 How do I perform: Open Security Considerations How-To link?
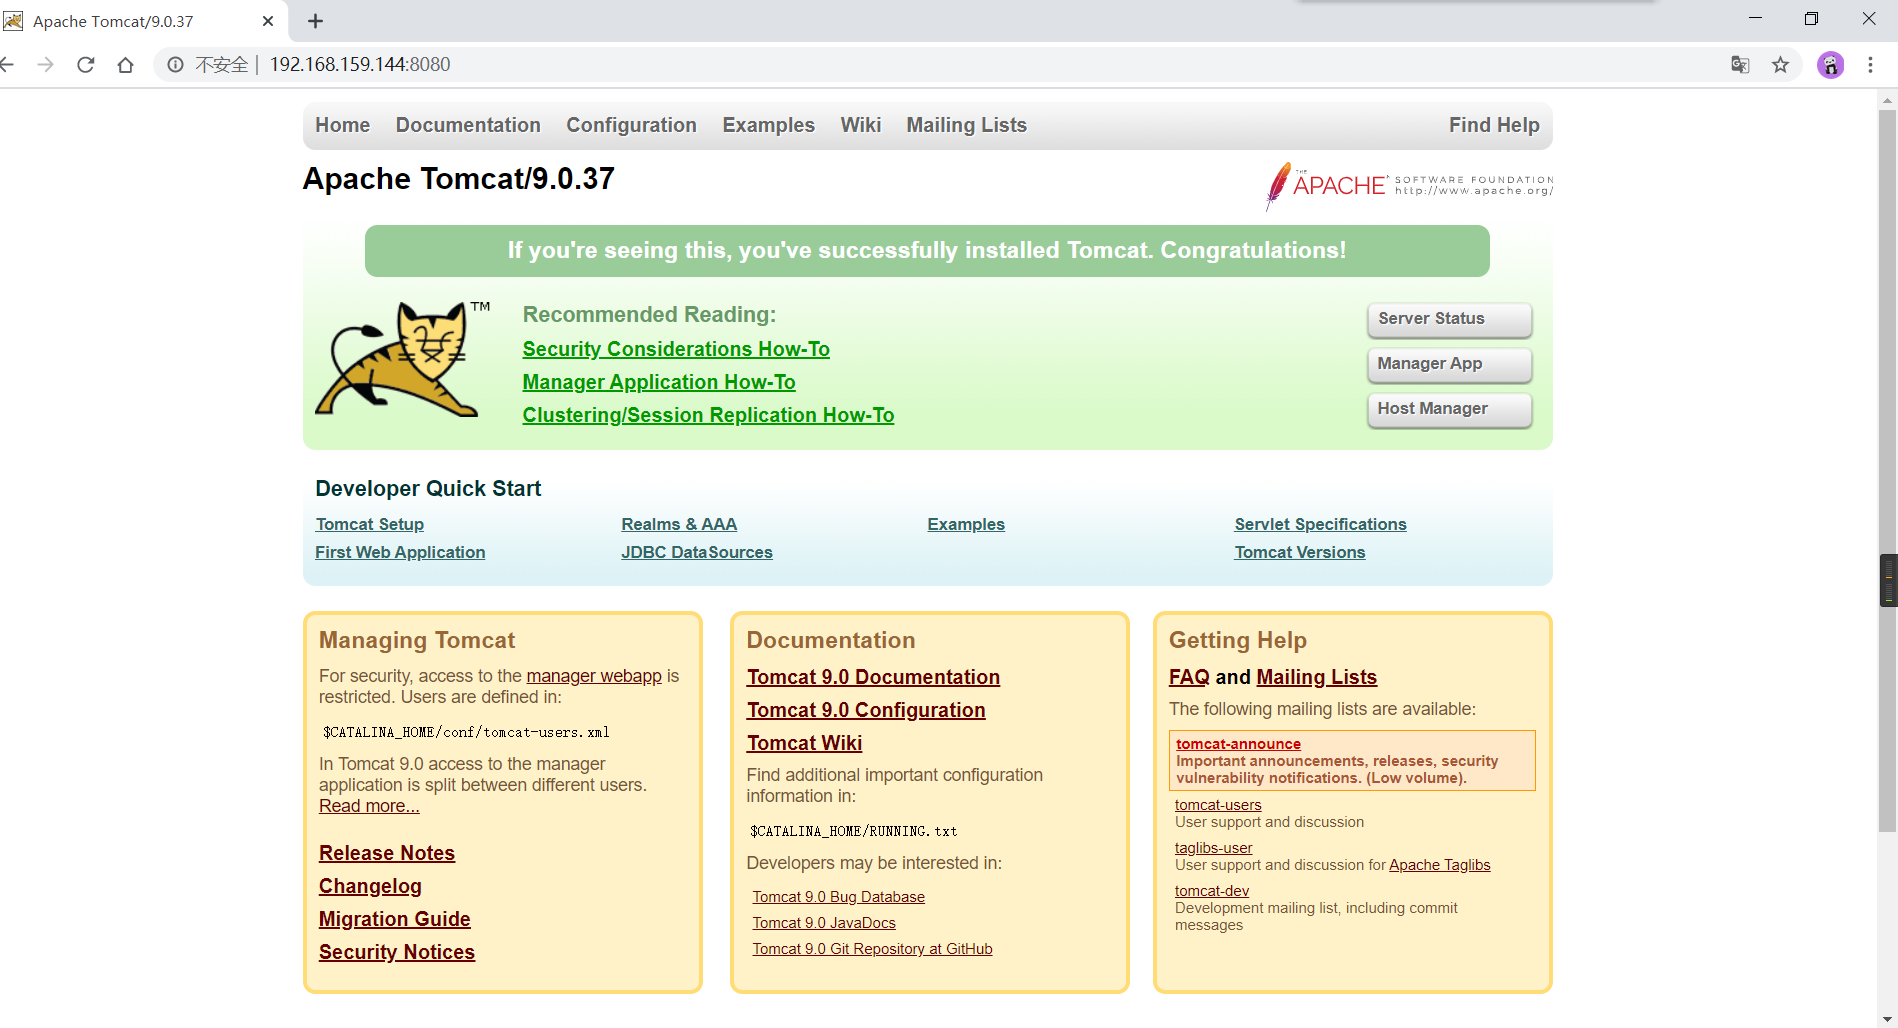pos(676,349)
